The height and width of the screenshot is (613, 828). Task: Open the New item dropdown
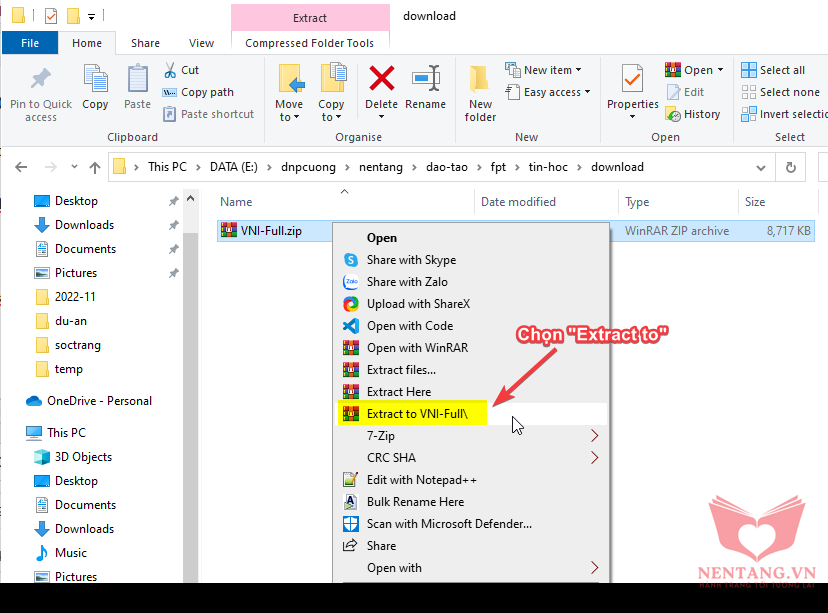546,70
